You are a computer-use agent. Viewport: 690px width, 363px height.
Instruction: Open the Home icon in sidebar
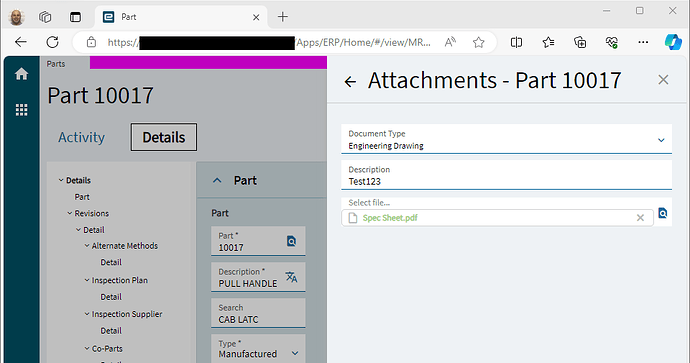click(21, 74)
